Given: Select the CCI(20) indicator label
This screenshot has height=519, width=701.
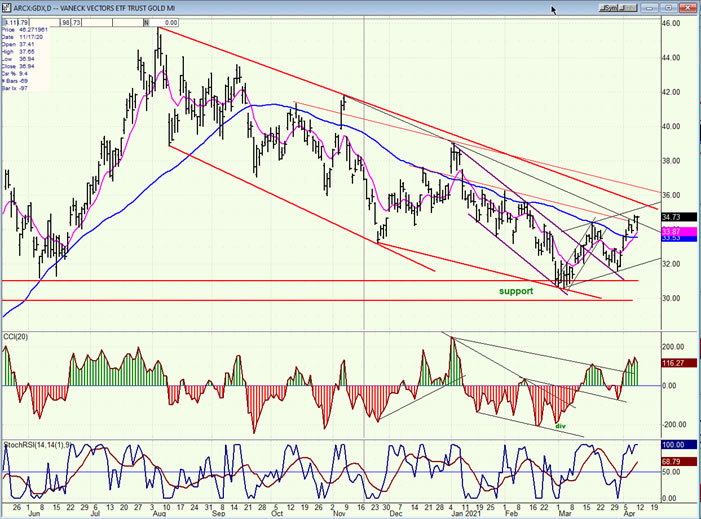Looking at the screenshot, I should (x=15, y=334).
